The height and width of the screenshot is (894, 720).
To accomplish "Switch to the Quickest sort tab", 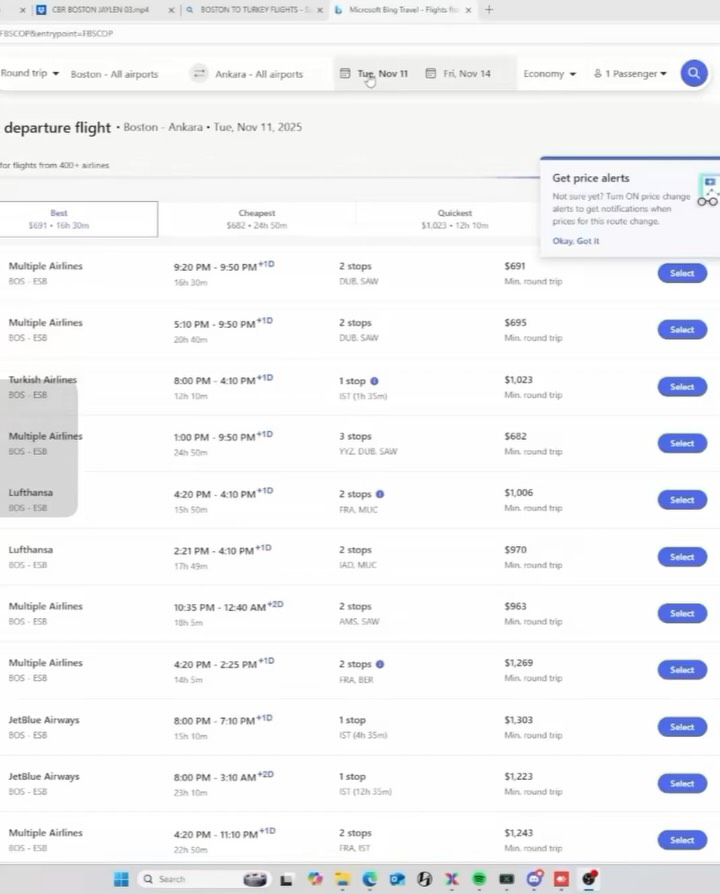I will pyautogui.click(x=455, y=219).
